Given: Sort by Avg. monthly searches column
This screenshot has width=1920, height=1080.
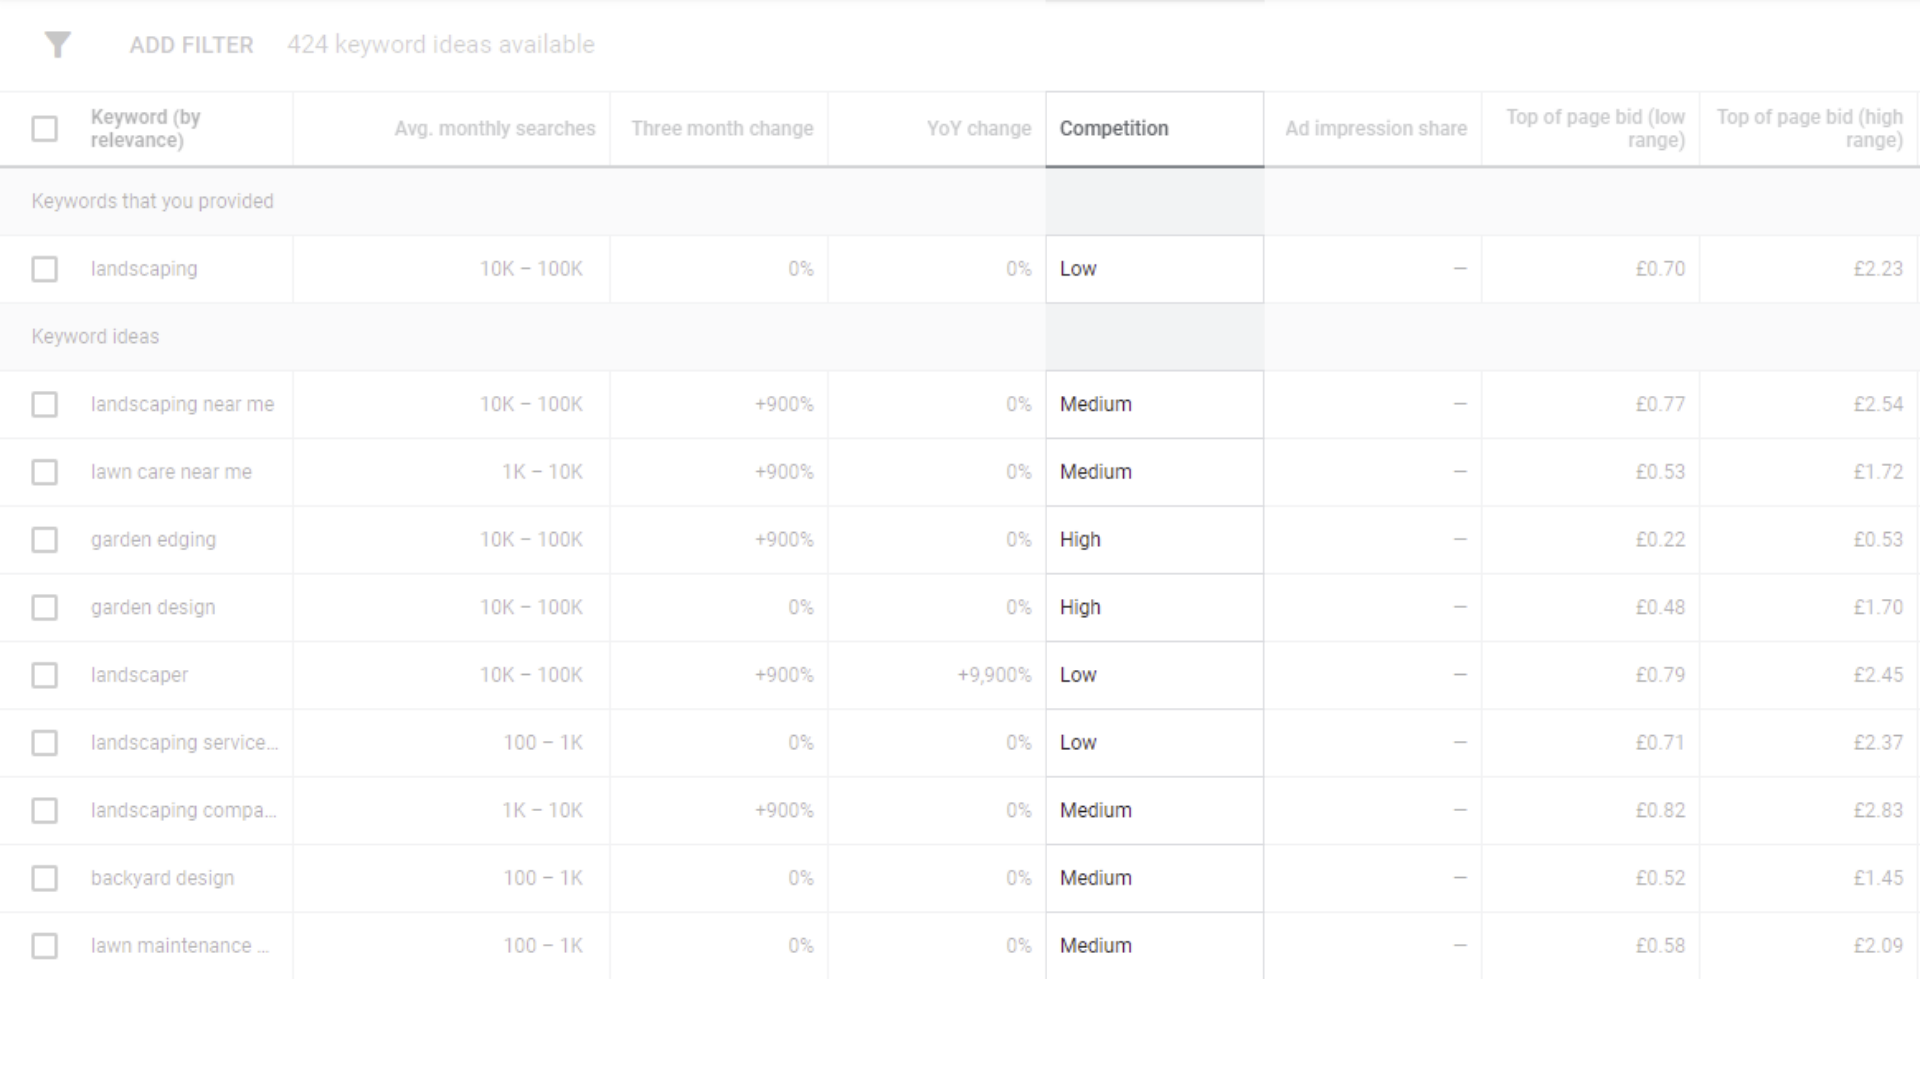Looking at the screenshot, I should coord(495,128).
